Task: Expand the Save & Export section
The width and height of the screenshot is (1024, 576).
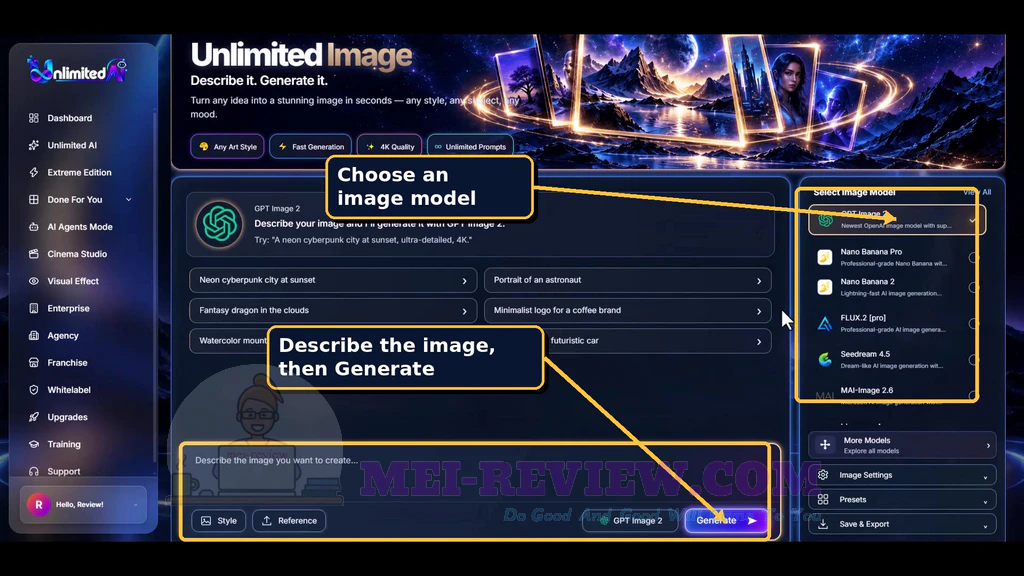Action: (902, 524)
